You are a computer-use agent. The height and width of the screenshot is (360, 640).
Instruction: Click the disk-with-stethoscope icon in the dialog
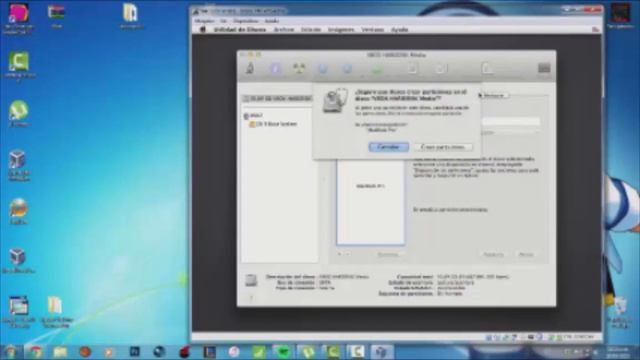(x=334, y=100)
